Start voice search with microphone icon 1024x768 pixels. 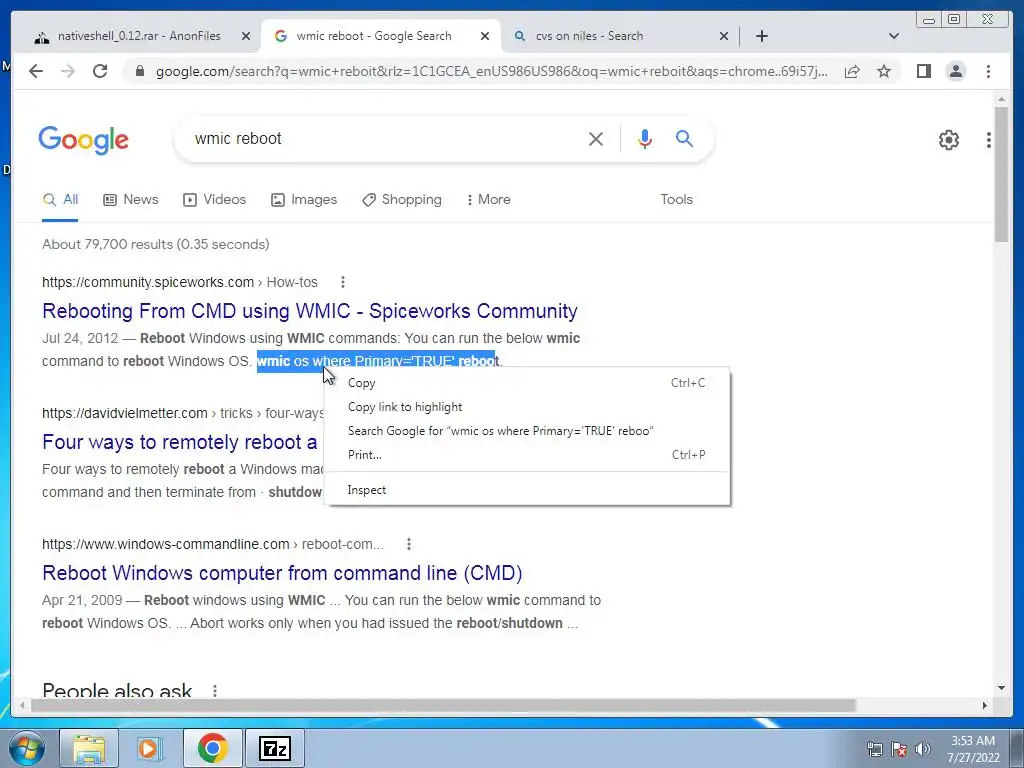[645, 138]
